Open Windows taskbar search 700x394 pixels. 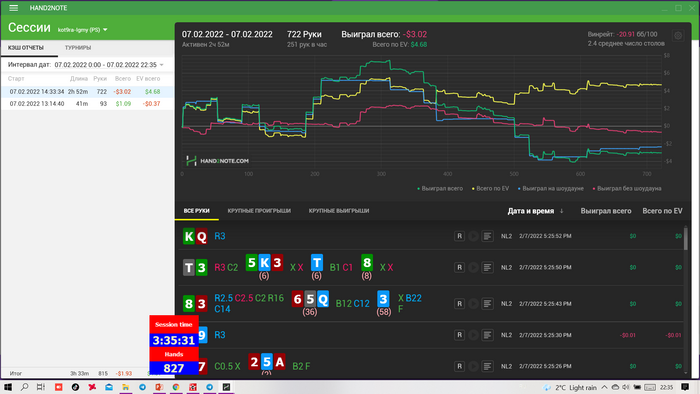pos(25,387)
